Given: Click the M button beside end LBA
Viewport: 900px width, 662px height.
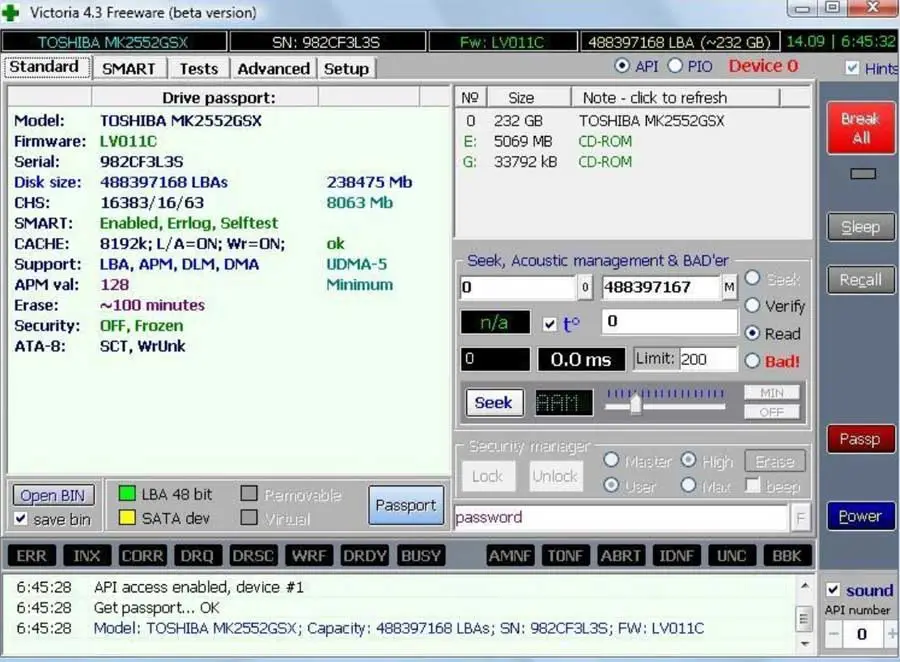Looking at the screenshot, I should pyautogui.click(x=729, y=287).
